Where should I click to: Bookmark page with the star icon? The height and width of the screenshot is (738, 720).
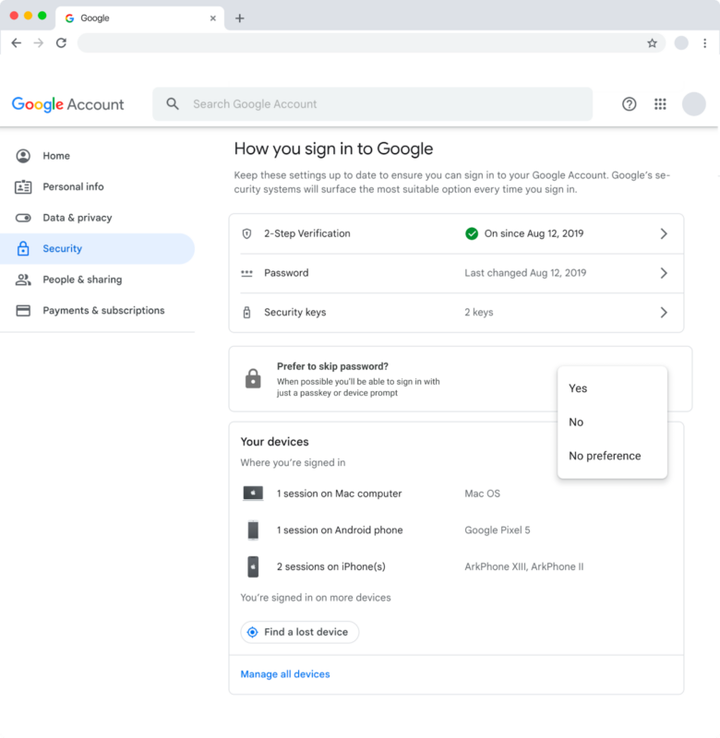pyautogui.click(x=652, y=43)
